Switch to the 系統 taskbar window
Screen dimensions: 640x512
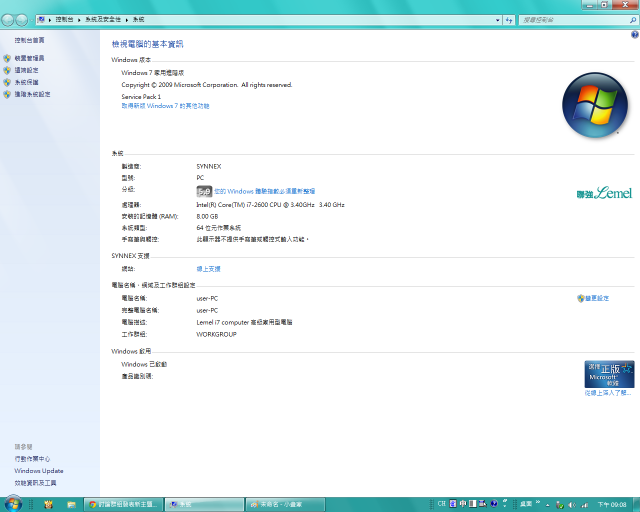pyautogui.click(x=204, y=505)
